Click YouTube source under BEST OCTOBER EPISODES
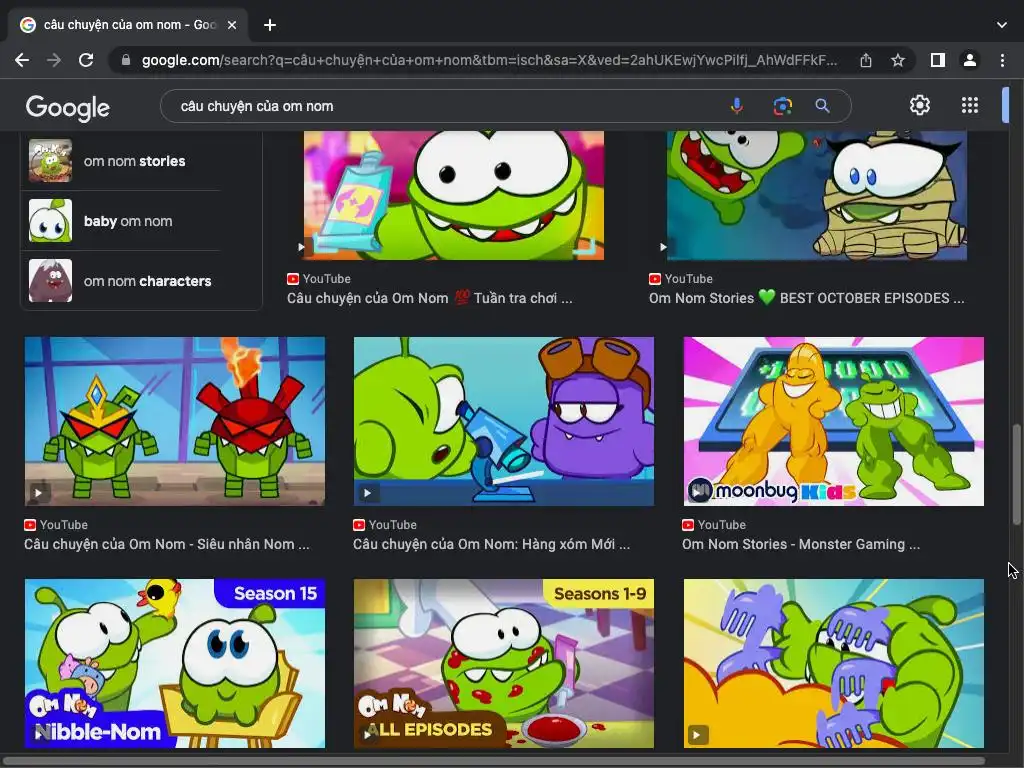Image resolution: width=1024 pixels, height=768 pixels. [680, 279]
